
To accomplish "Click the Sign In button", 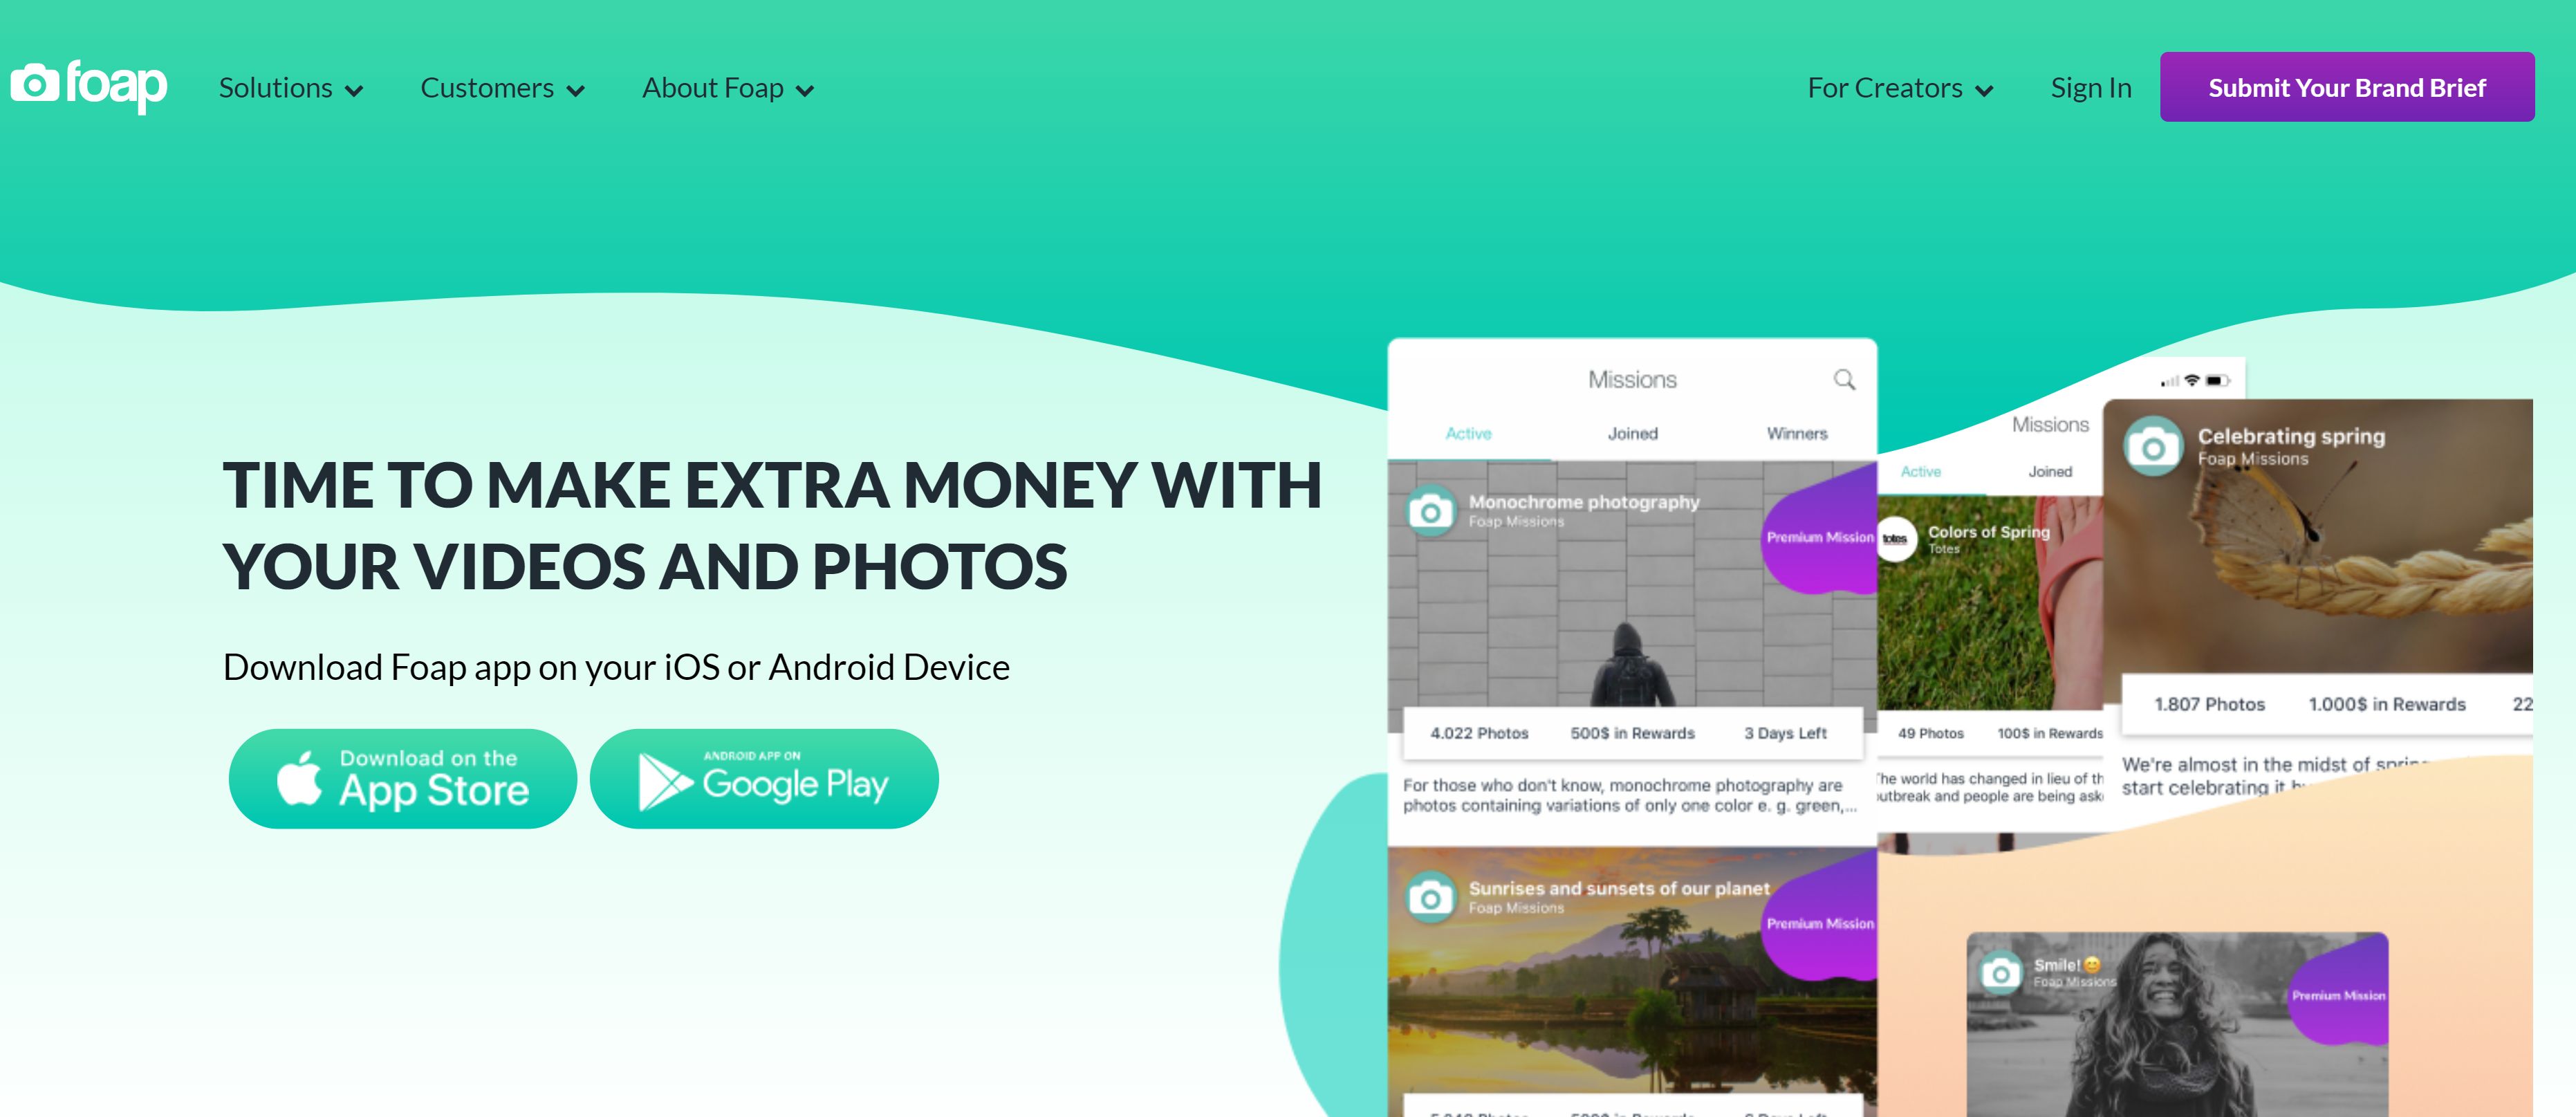I will click(2088, 86).
